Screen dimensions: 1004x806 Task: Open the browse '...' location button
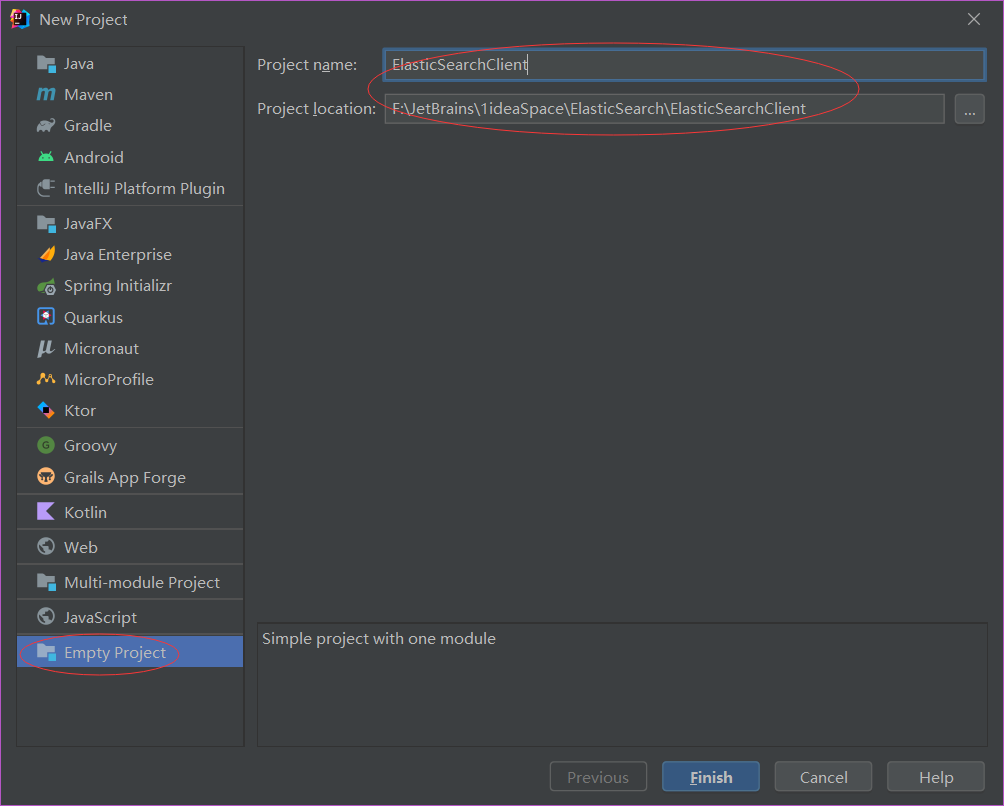(x=969, y=109)
